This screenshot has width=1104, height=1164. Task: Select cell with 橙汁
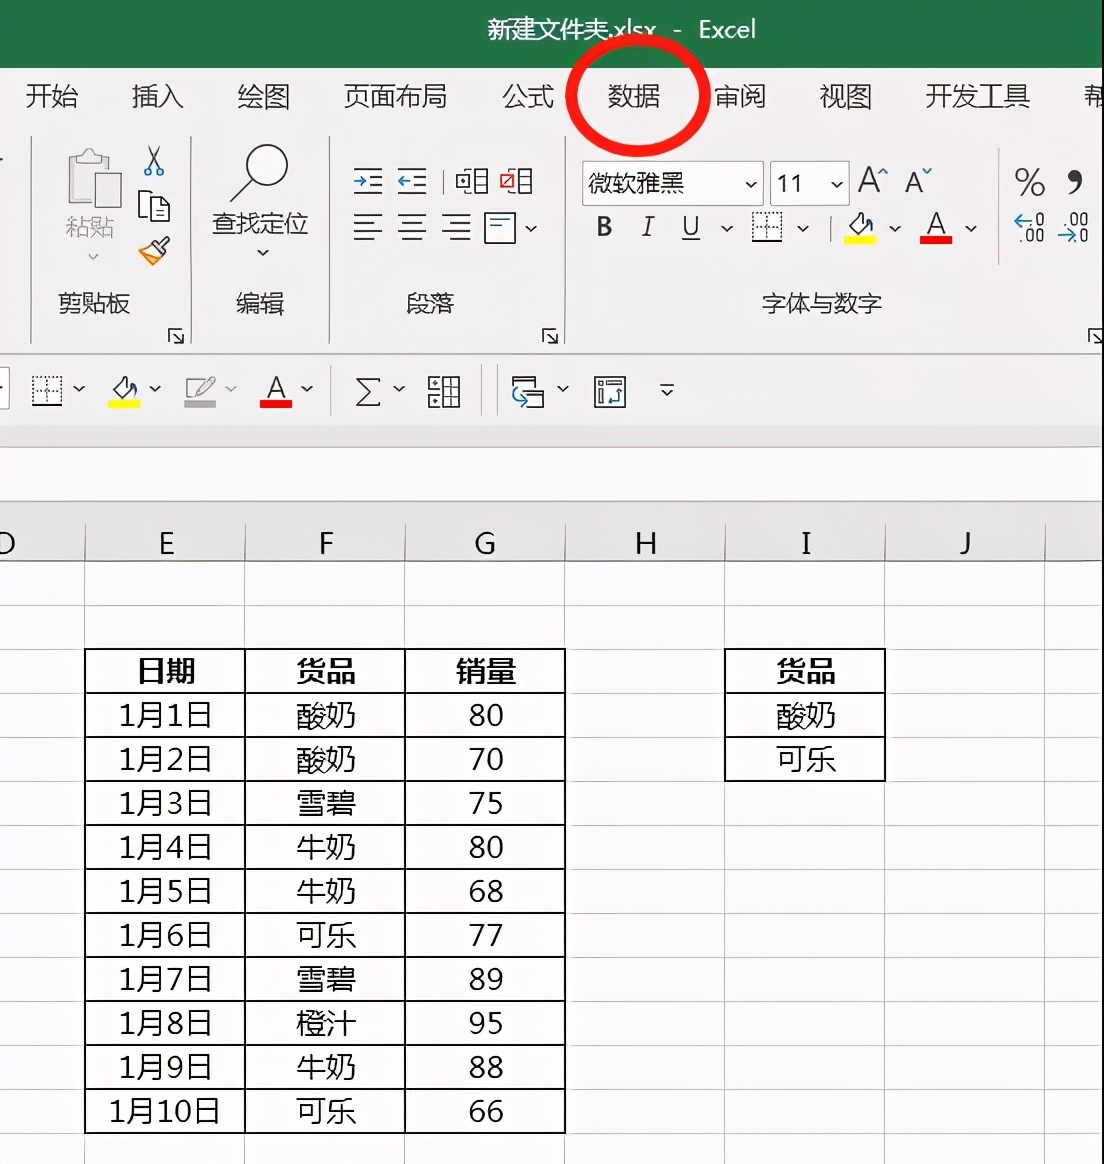pos(325,1023)
